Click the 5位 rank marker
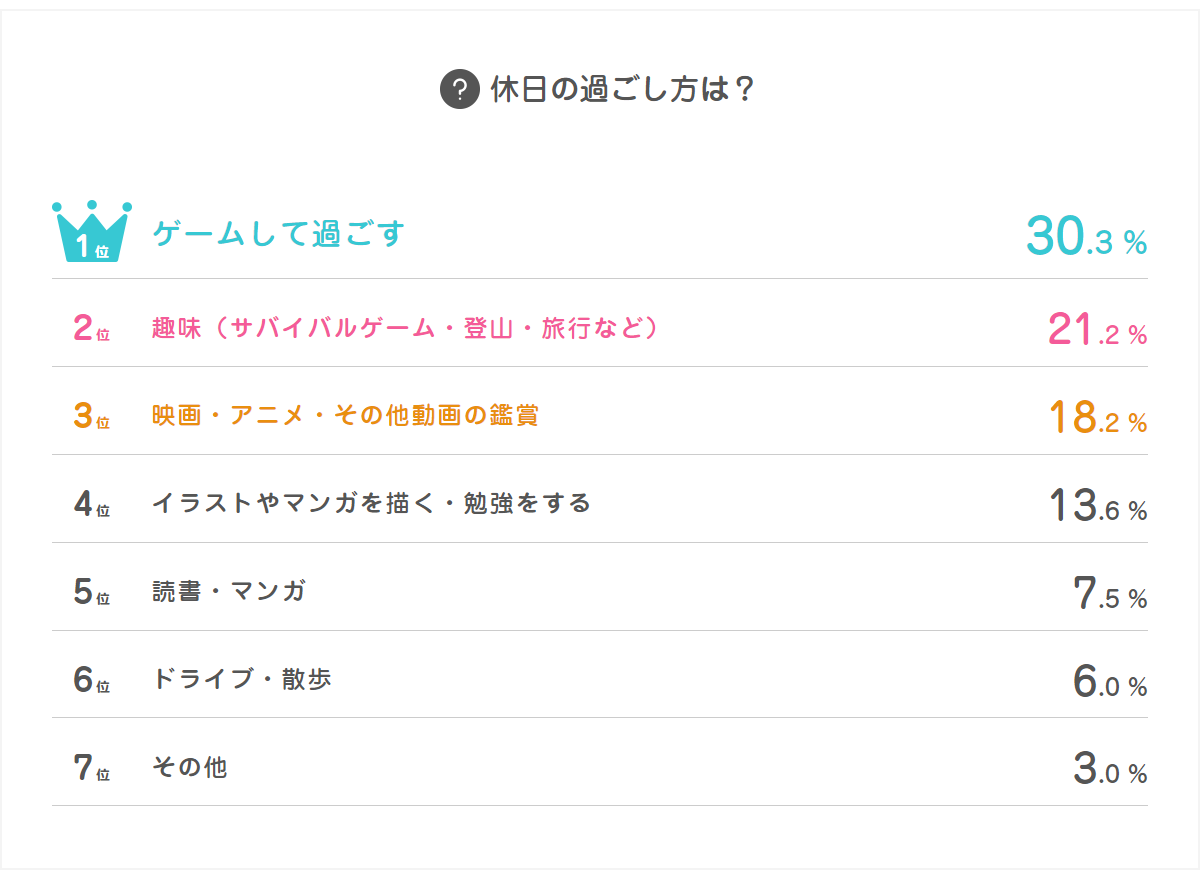Screen dimensions: 1200x880 91,592
